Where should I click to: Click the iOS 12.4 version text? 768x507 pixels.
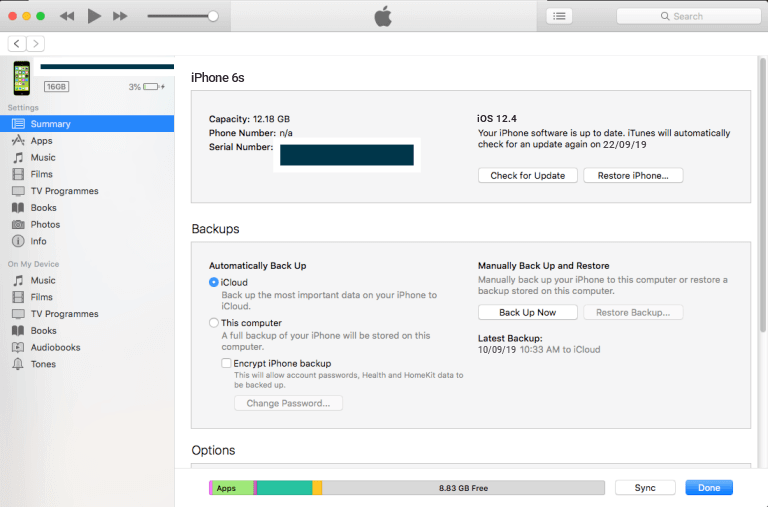point(497,119)
